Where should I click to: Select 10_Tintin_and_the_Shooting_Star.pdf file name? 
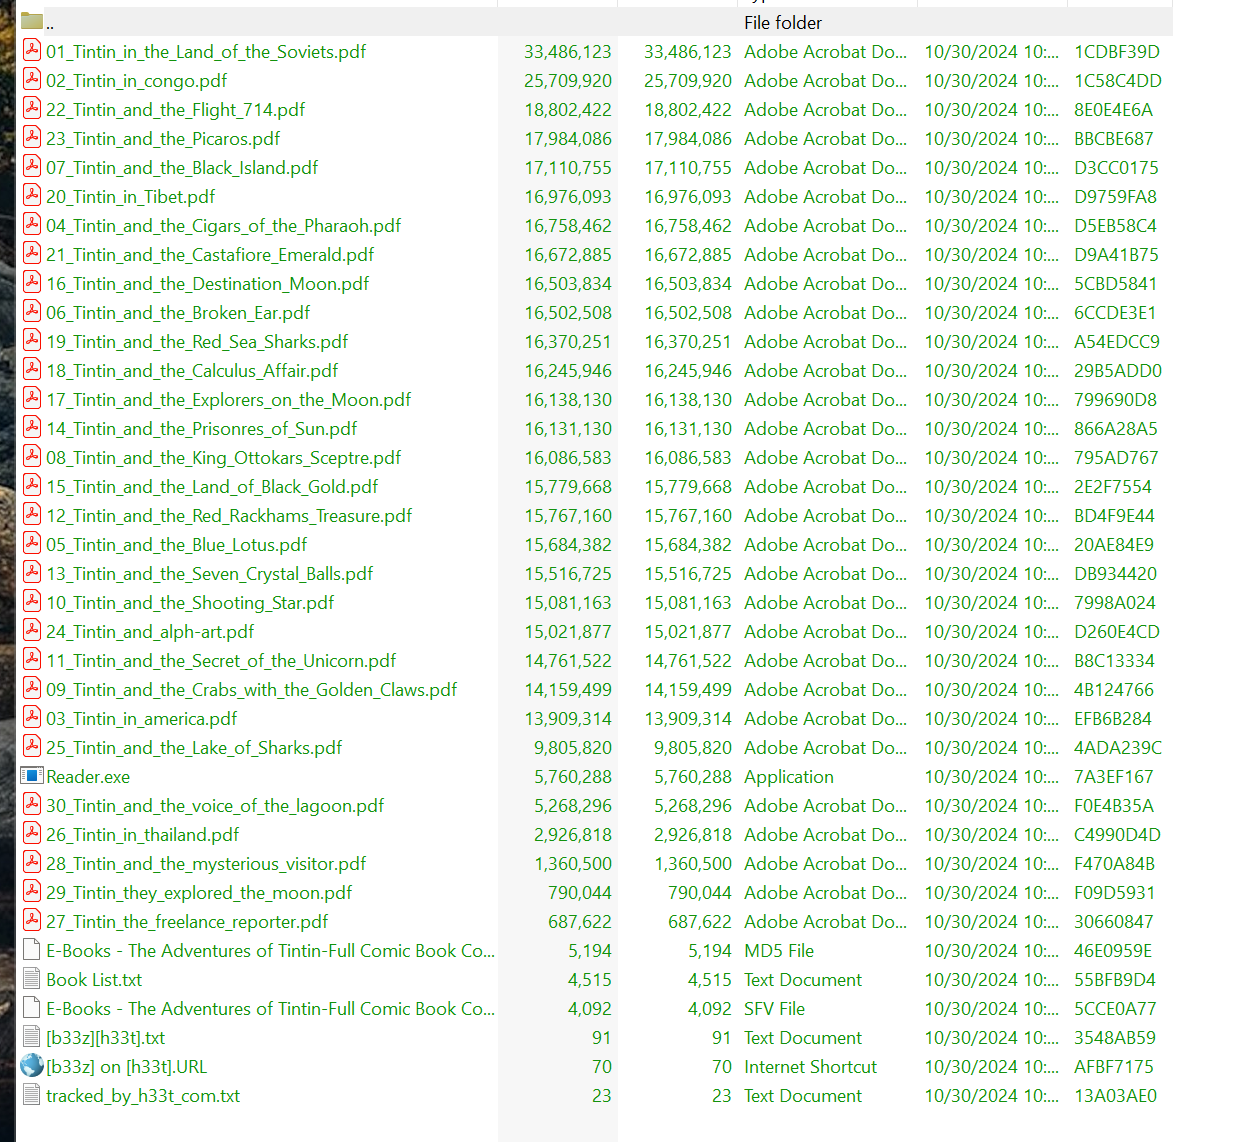pyautogui.click(x=190, y=603)
